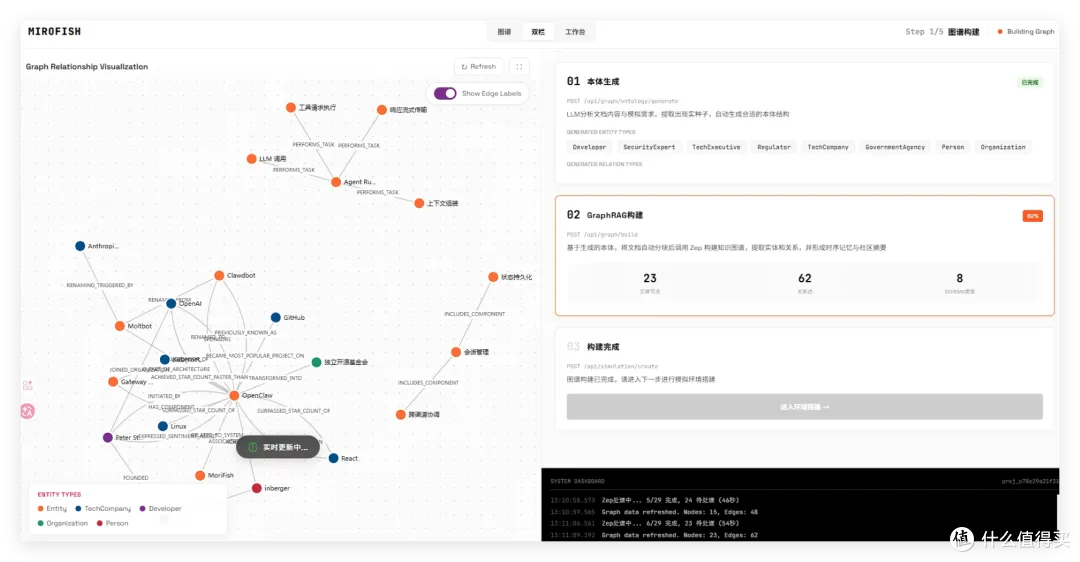Select the Gateway graph node
The image size is (1080, 562).
113,382
